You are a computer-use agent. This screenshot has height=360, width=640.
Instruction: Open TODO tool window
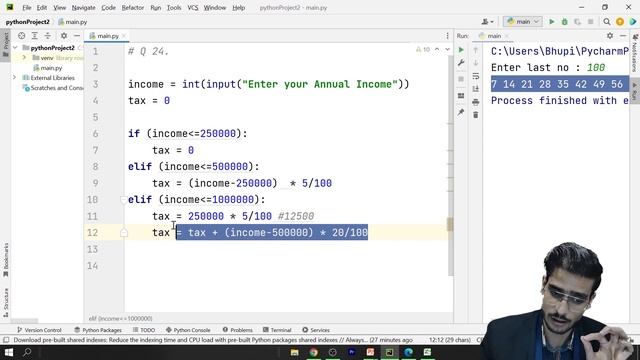144,330
